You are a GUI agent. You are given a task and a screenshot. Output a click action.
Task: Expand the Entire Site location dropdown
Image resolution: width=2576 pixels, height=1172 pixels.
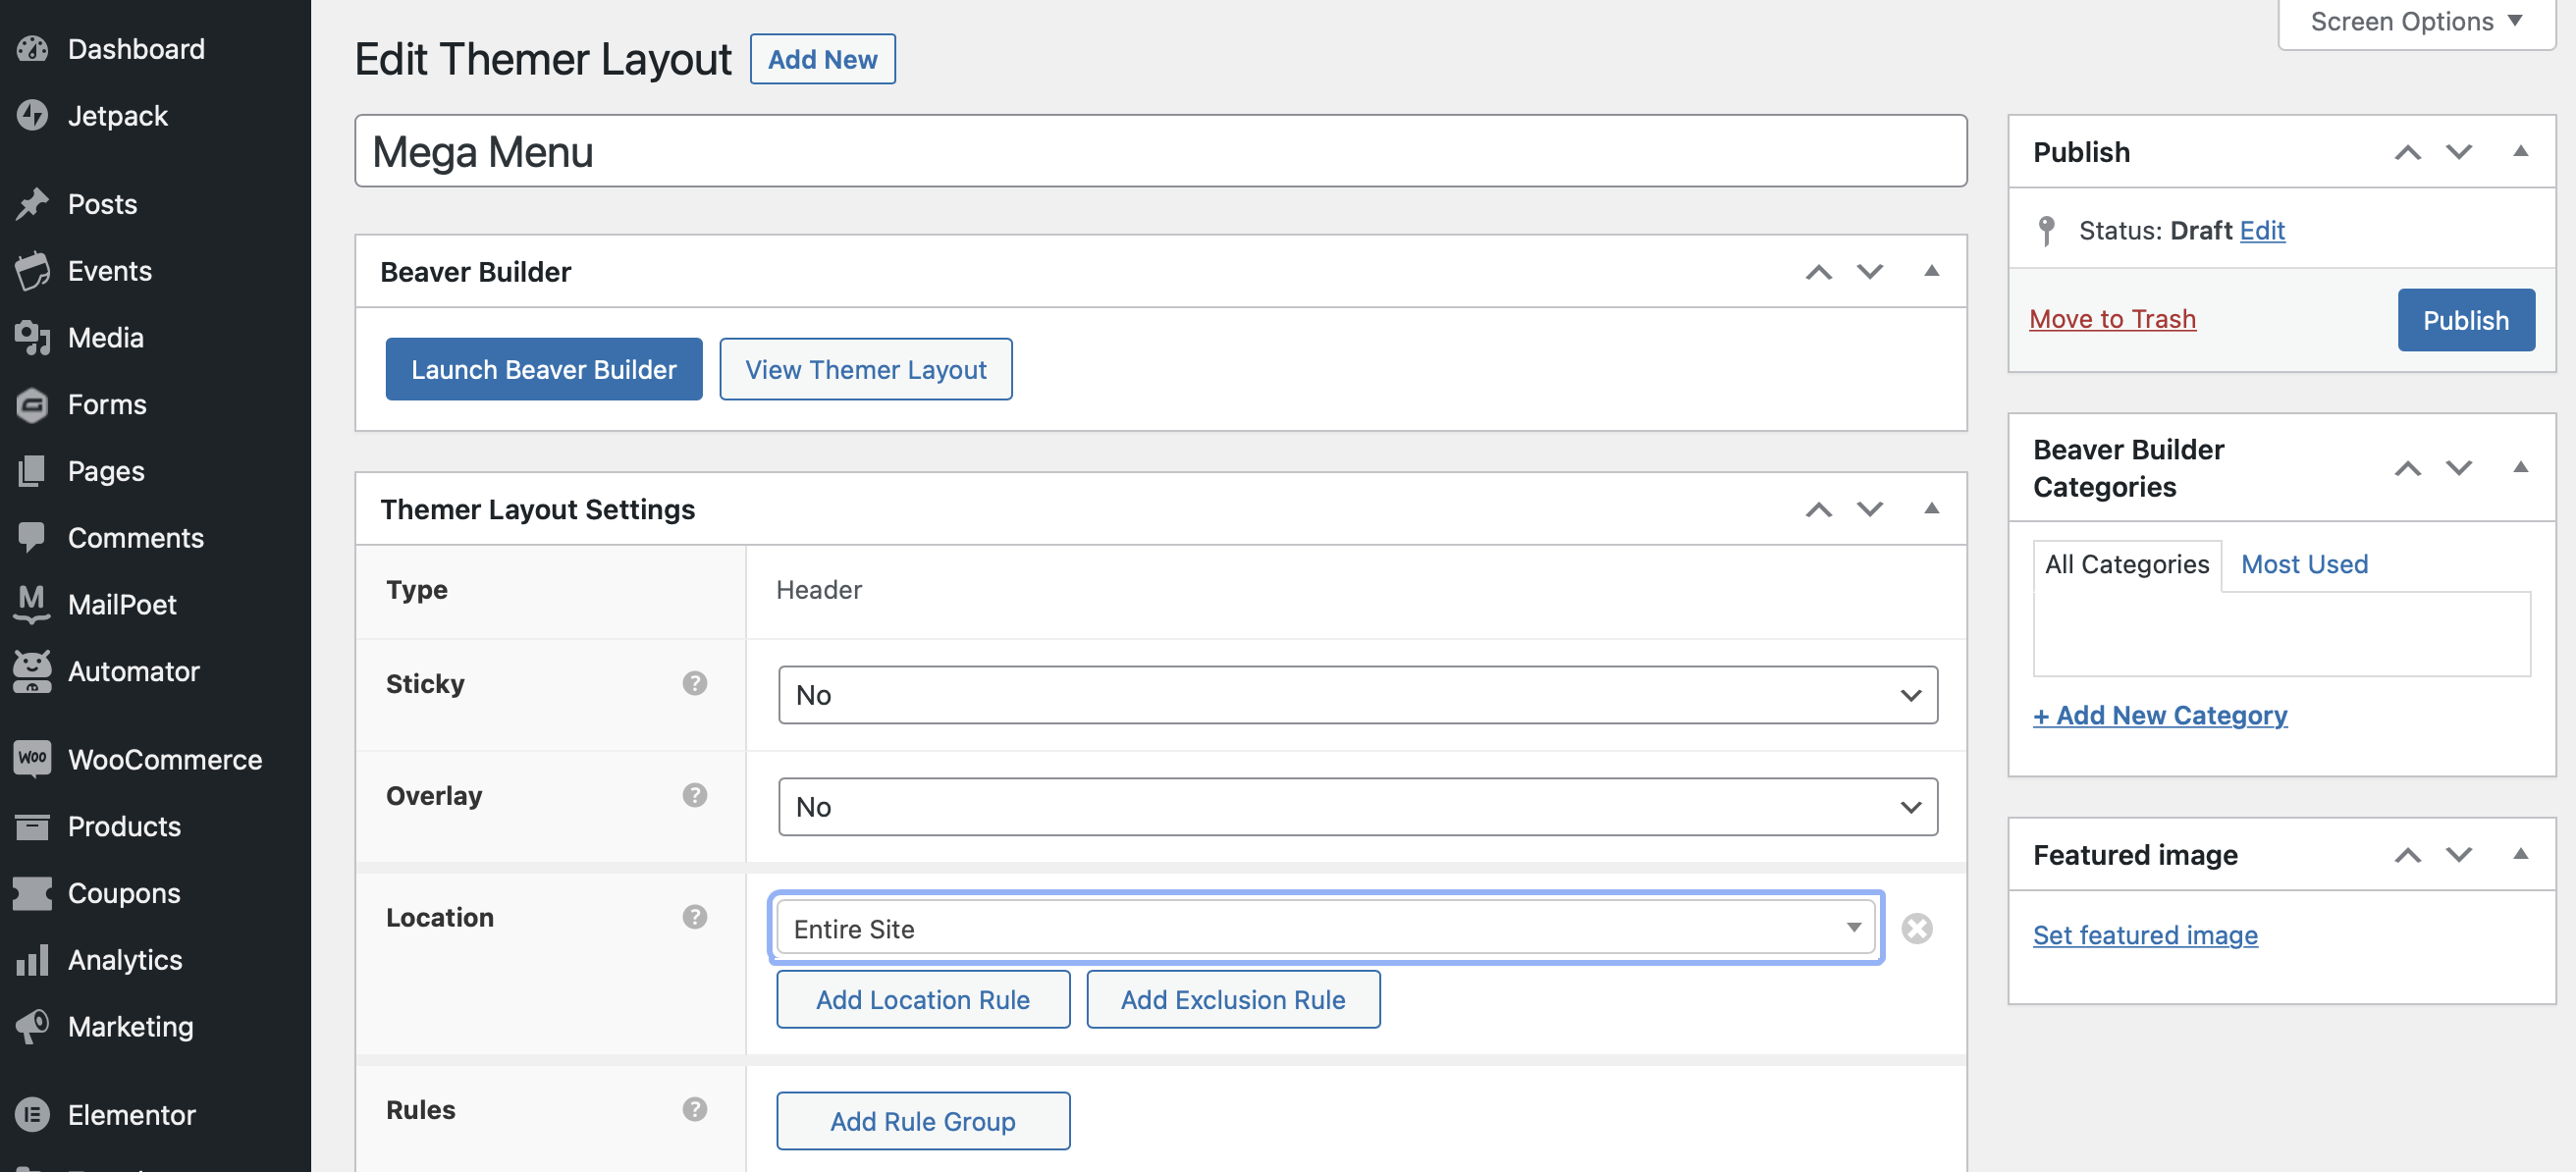[1324, 928]
